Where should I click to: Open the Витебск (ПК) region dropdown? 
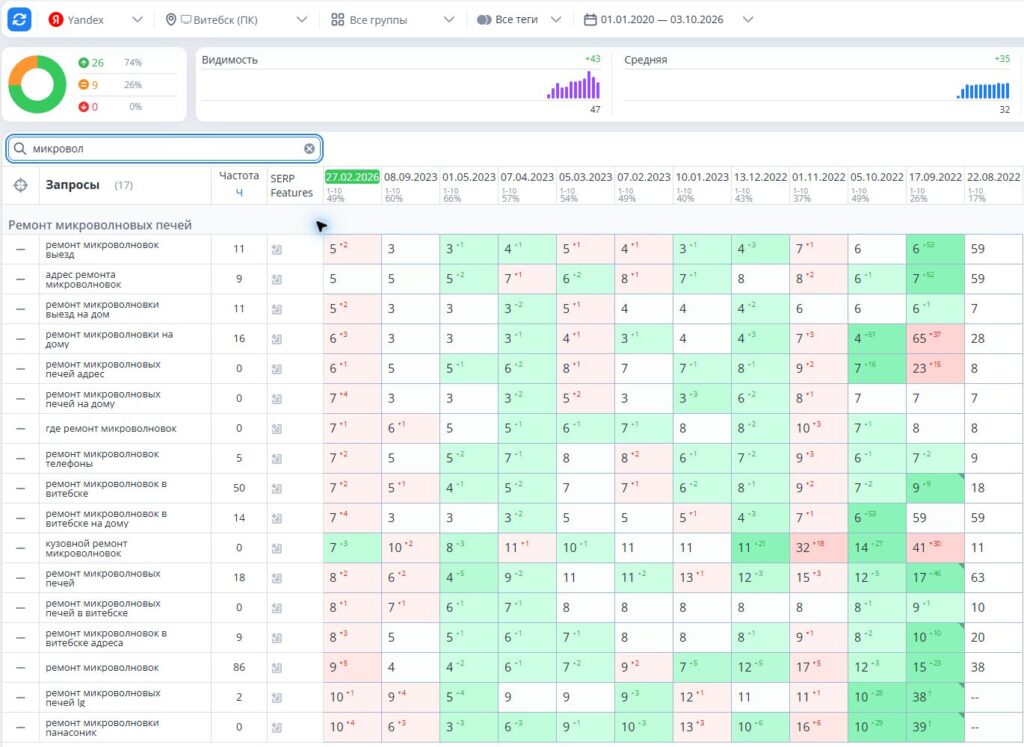point(236,20)
